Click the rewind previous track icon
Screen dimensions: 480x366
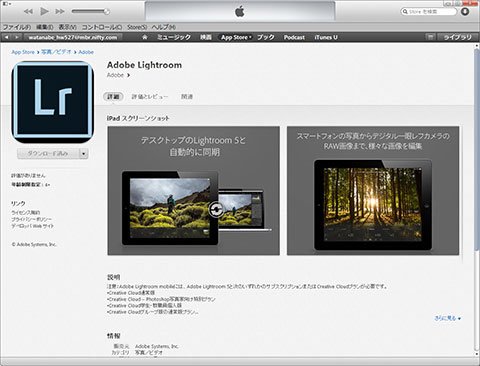pos(28,12)
